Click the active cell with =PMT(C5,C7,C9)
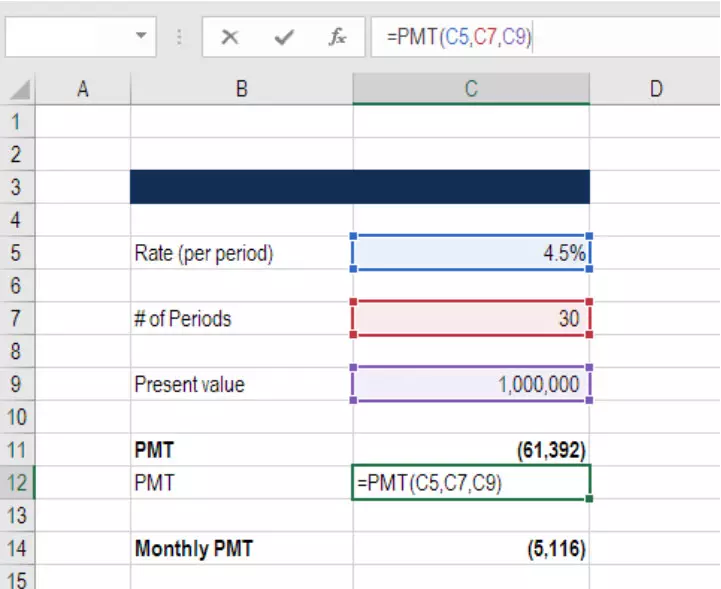This screenshot has width=721, height=589. [471, 482]
